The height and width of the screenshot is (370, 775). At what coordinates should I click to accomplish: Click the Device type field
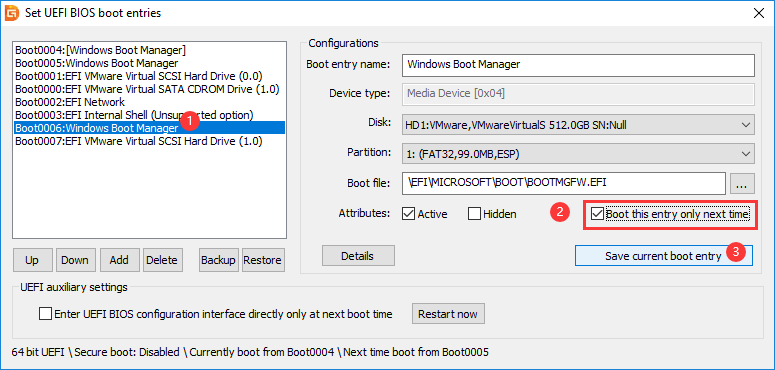click(x=578, y=94)
